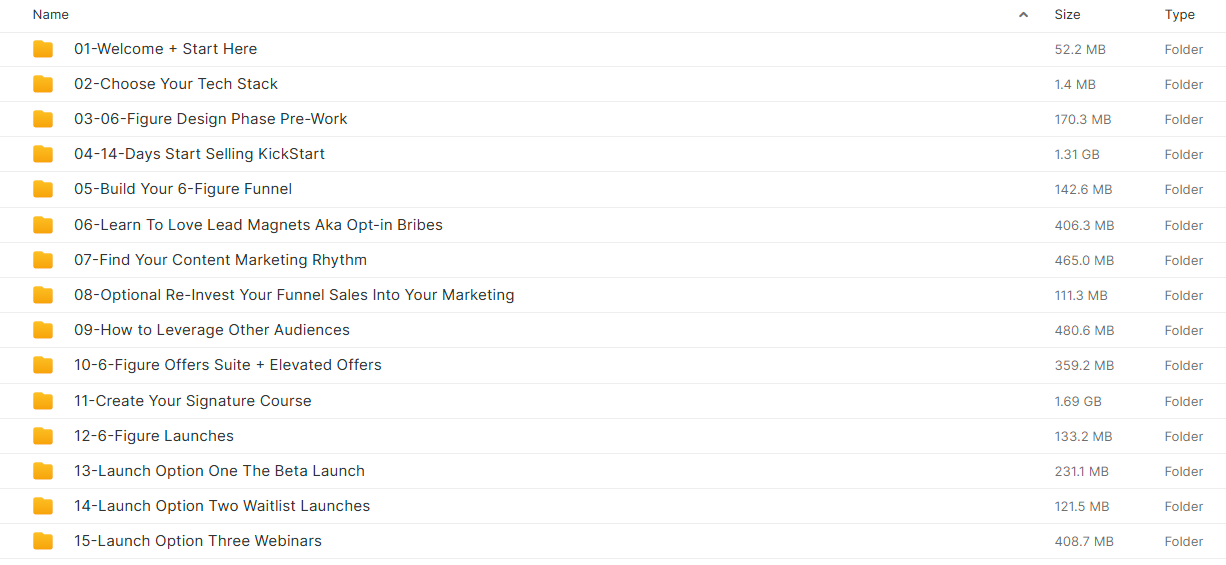This screenshot has width=1226, height=565.
Task: Open 03-06-Figure Design Phase Pre-Work folder
Action: 211,119
